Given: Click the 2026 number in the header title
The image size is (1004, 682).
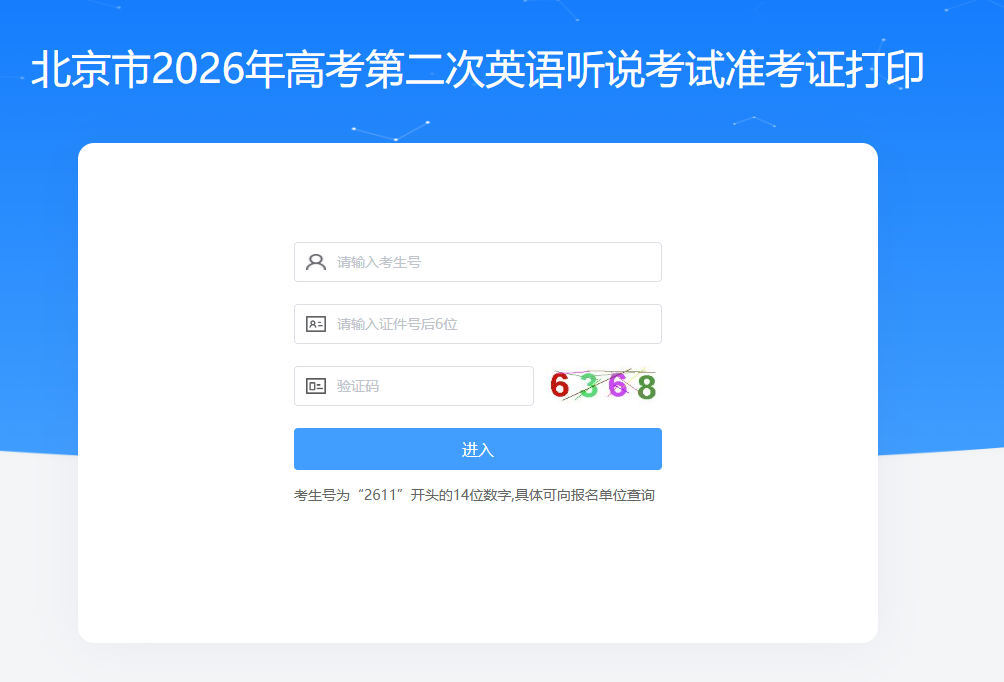Looking at the screenshot, I should click(x=198, y=69).
